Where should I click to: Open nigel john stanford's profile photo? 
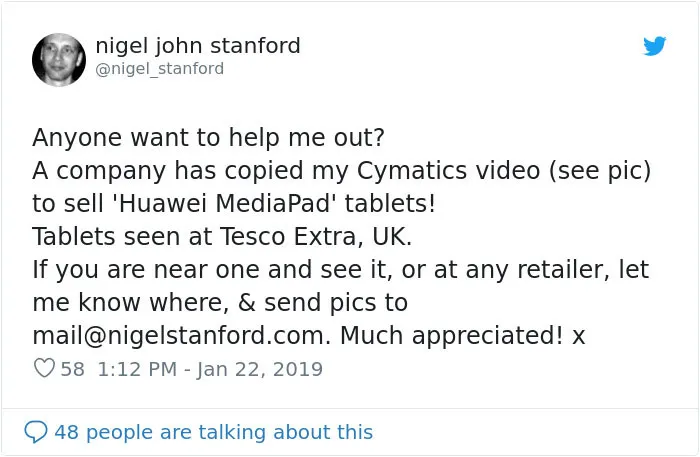pyautogui.click(x=59, y=60)
